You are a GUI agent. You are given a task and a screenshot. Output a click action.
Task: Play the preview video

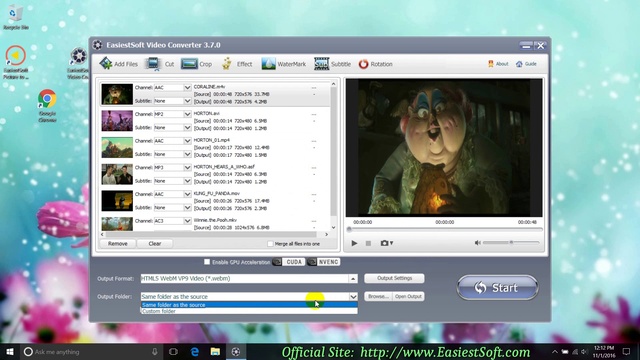click(354, 243)
